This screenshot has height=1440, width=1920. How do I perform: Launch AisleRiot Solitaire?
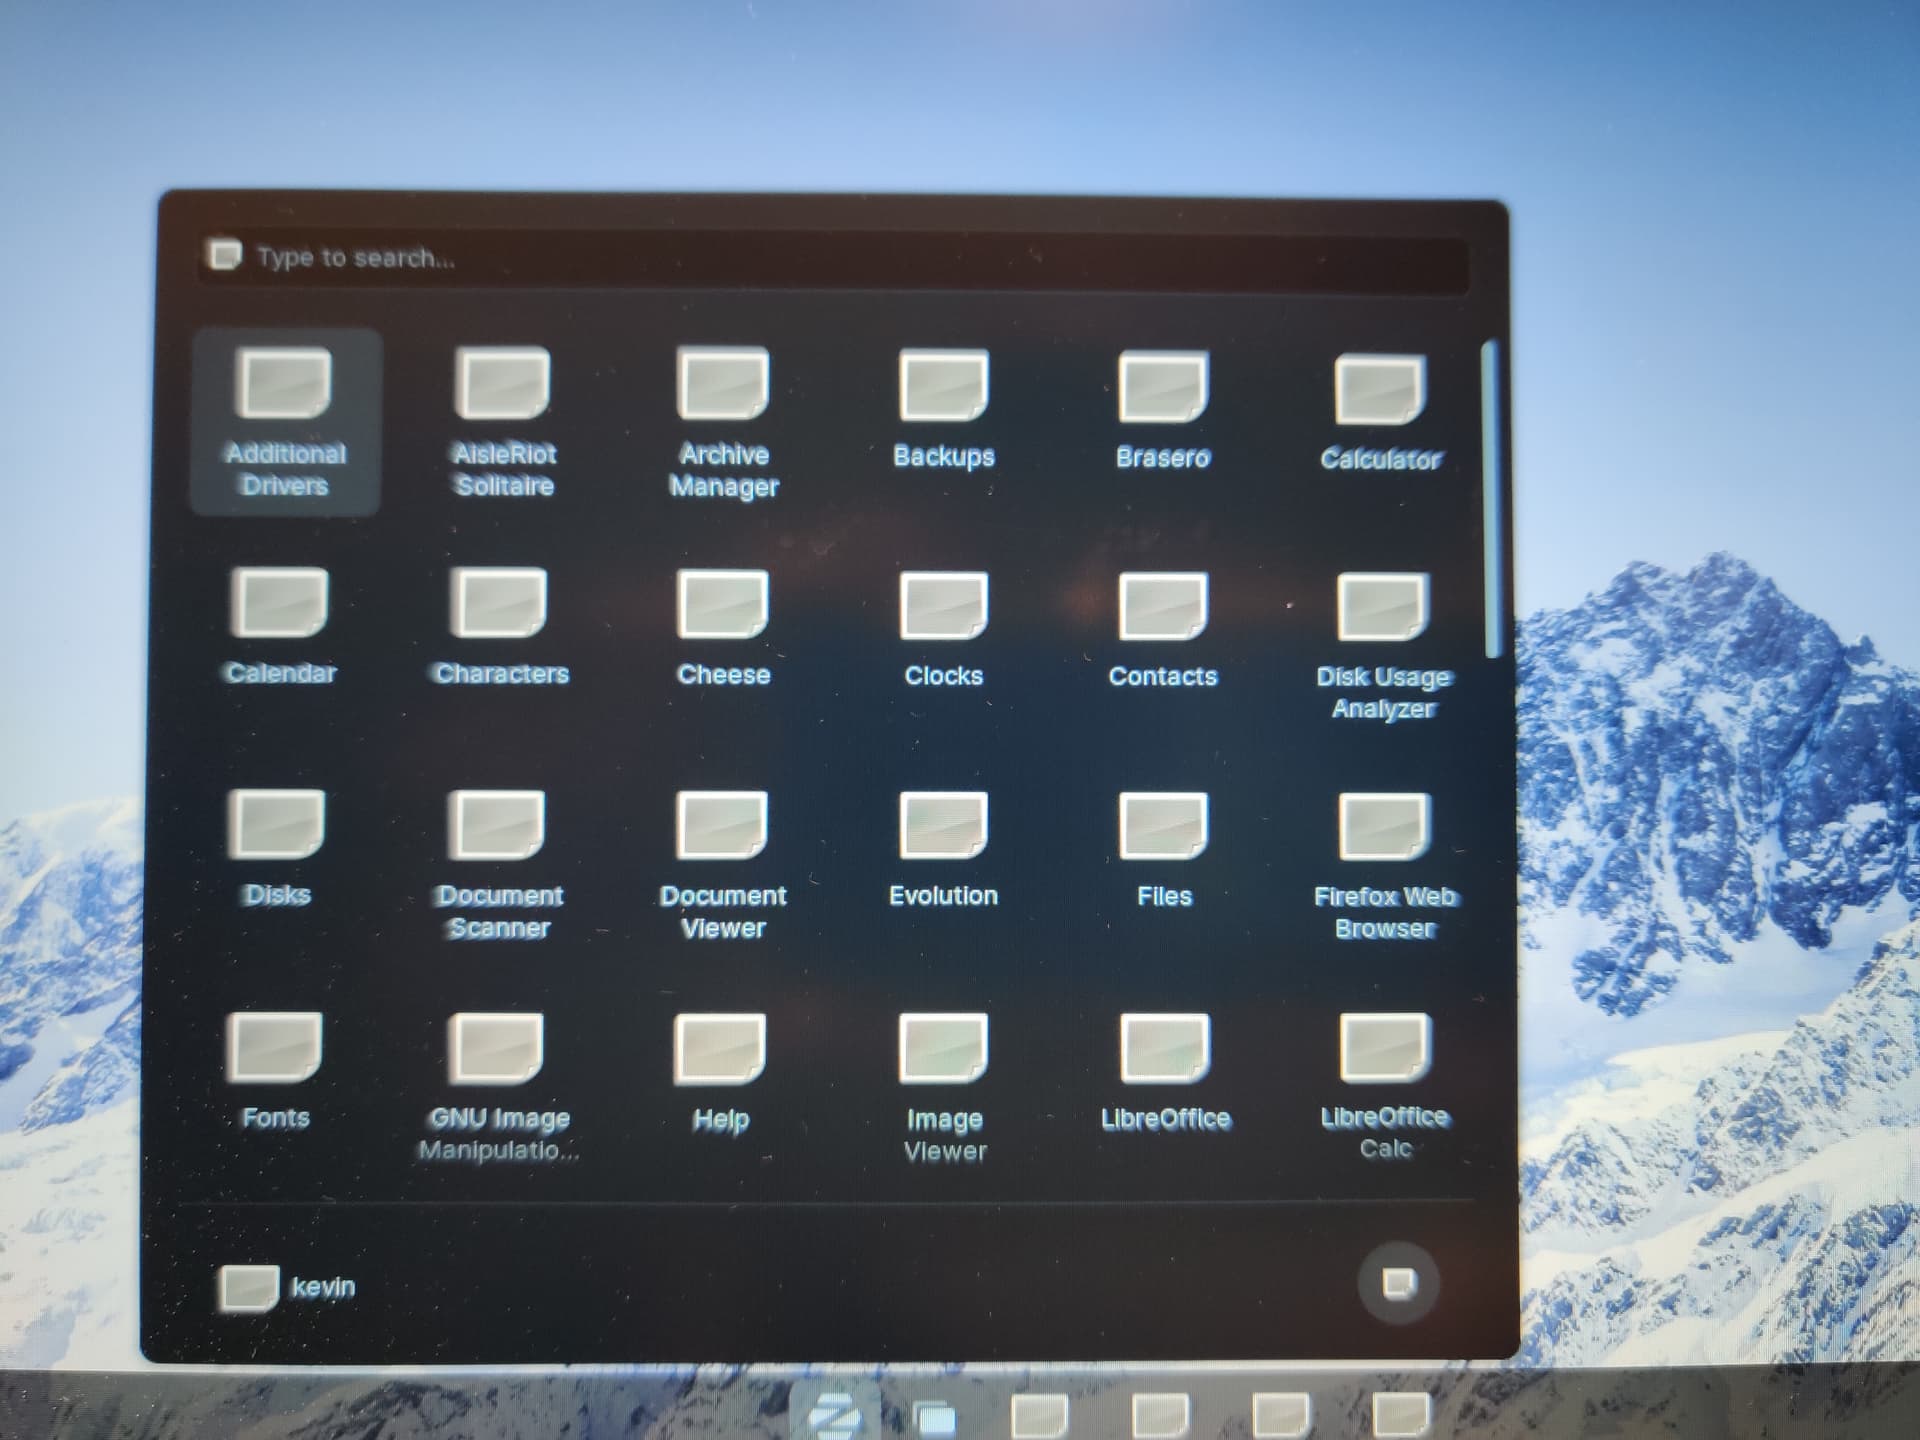(504, 422)
